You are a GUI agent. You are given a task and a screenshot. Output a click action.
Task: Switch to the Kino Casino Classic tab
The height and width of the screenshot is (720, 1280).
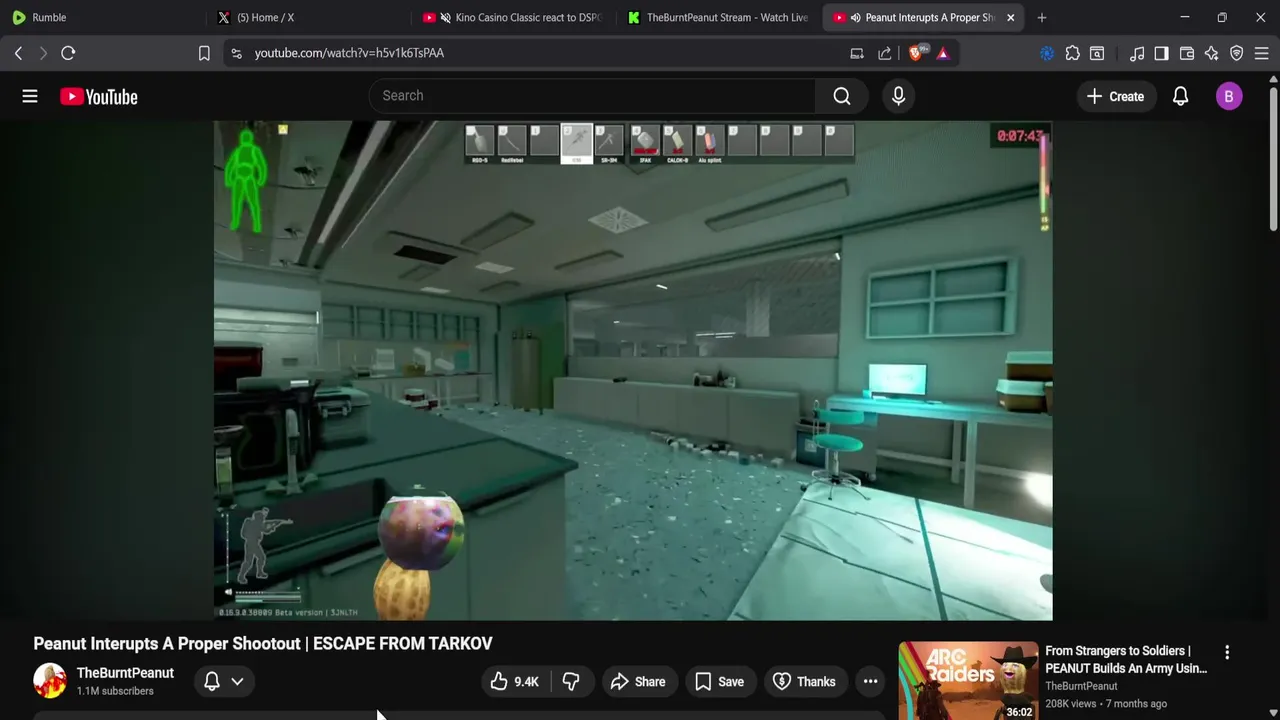[512, 17]
